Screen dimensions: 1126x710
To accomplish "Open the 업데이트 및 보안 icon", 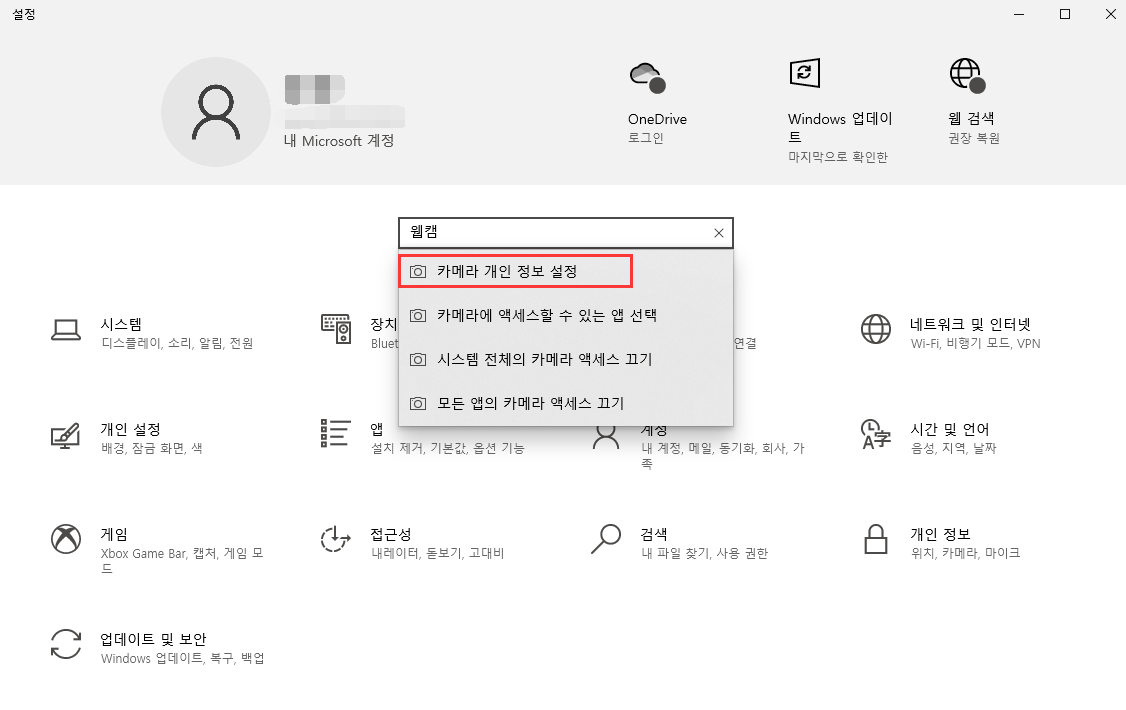I will click(65, 645).
